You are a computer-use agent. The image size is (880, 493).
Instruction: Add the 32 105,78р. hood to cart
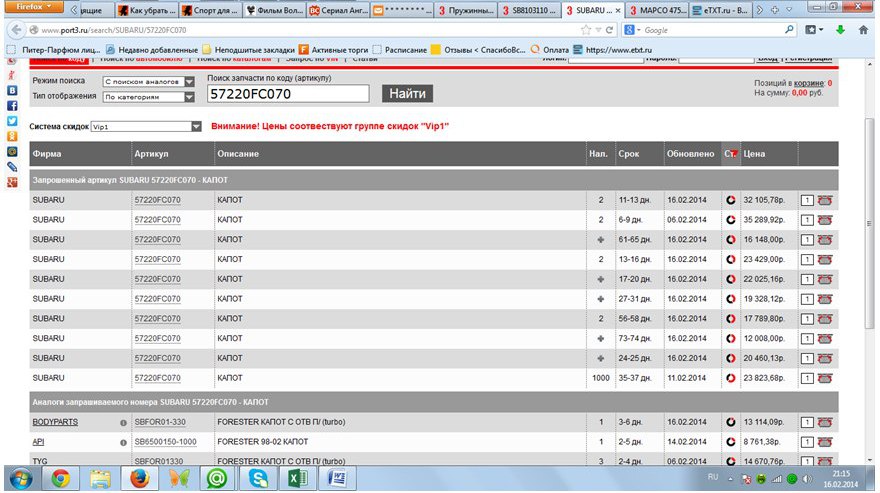[824, 200]
